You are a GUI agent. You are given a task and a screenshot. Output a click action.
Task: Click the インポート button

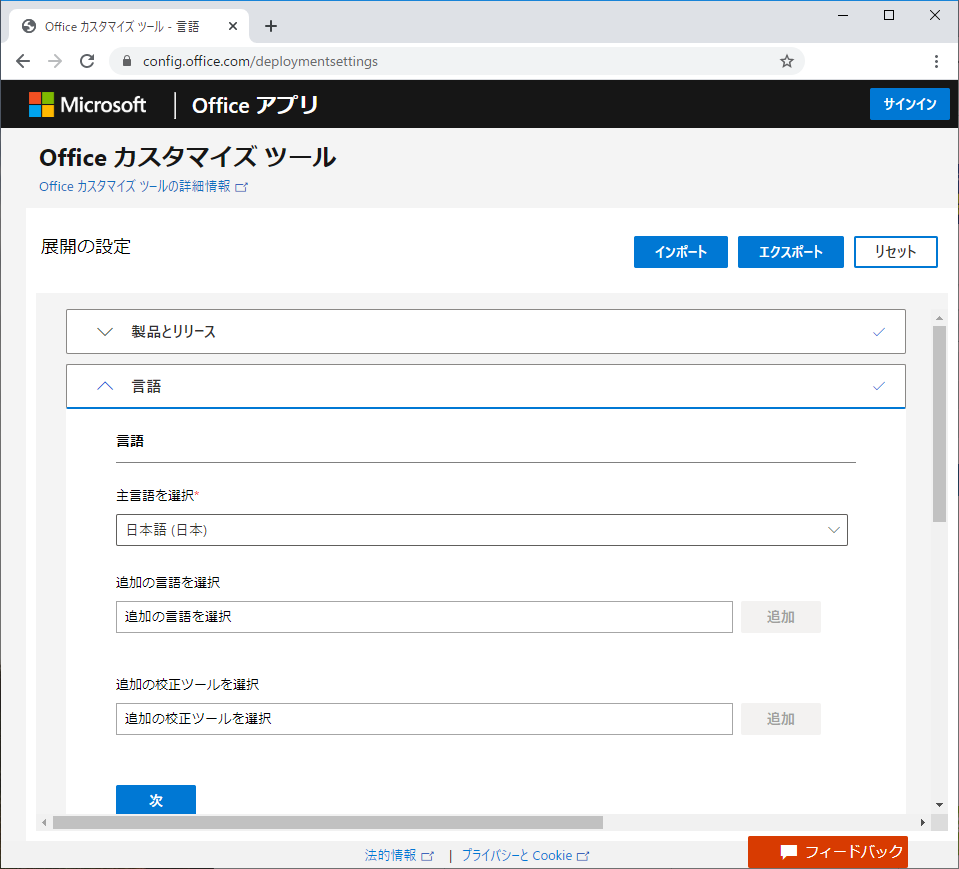tap(681, 252)
